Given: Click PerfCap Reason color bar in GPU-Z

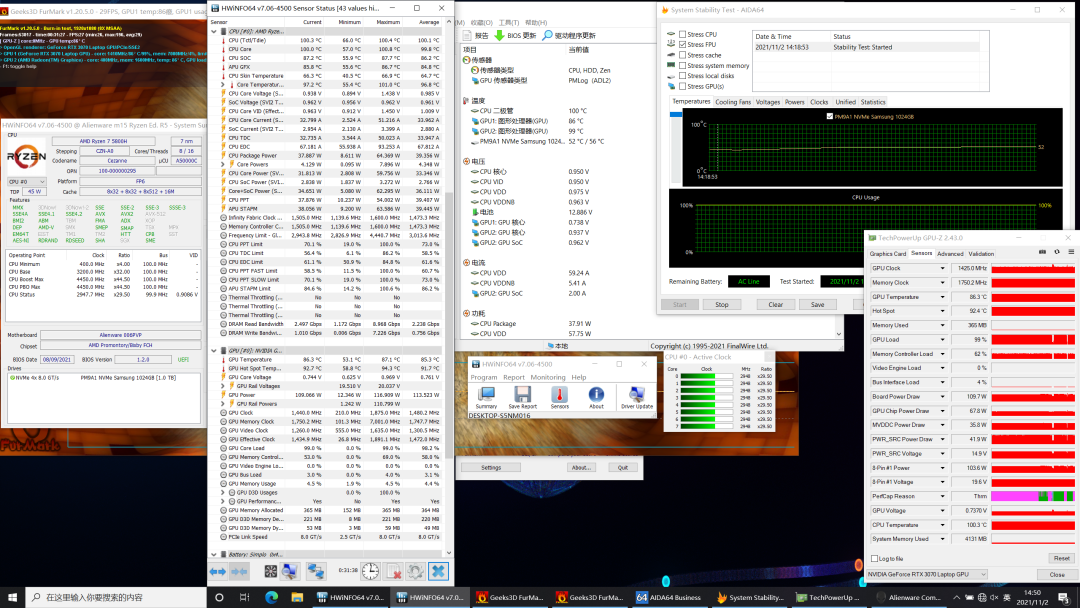Looking at the screenshot, I should click(x=1033, y=496).
